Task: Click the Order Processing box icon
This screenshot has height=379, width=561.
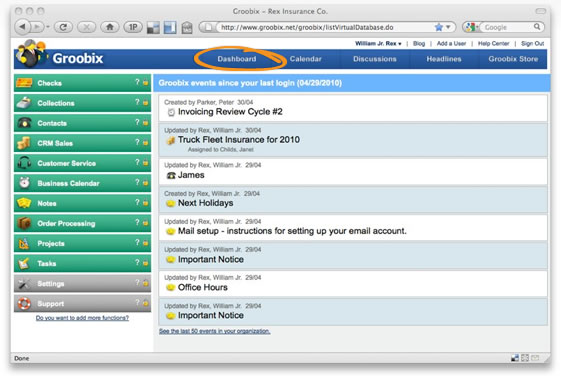Action: tap(24, 223)
